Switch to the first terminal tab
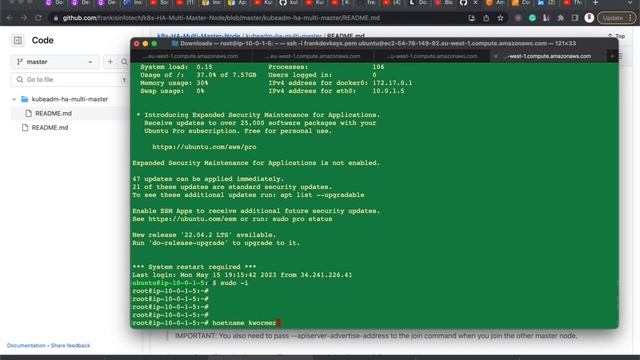Image resolution: width=640 pixels, height=360 pixels. 192,56
